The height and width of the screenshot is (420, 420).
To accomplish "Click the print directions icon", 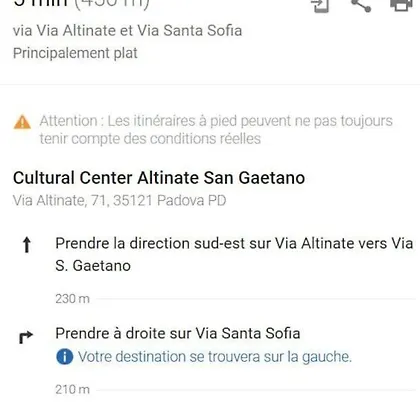I will coord(402,5).
